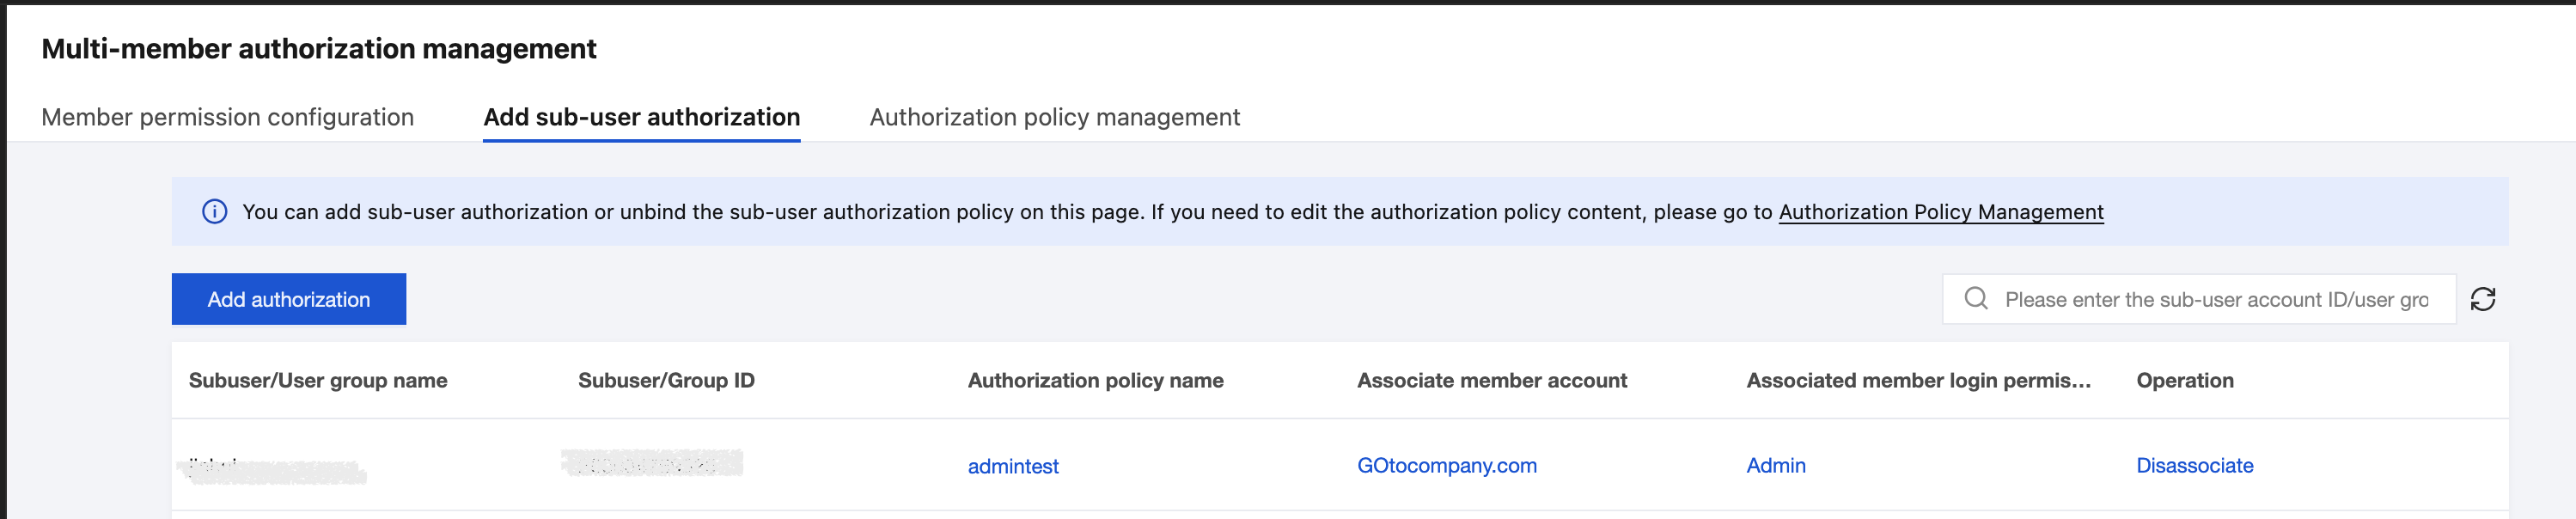The height and width of the screenshot is (519, 2576).
Task: Click the Associated member login permission header
Action: (x=1918, y=380)
